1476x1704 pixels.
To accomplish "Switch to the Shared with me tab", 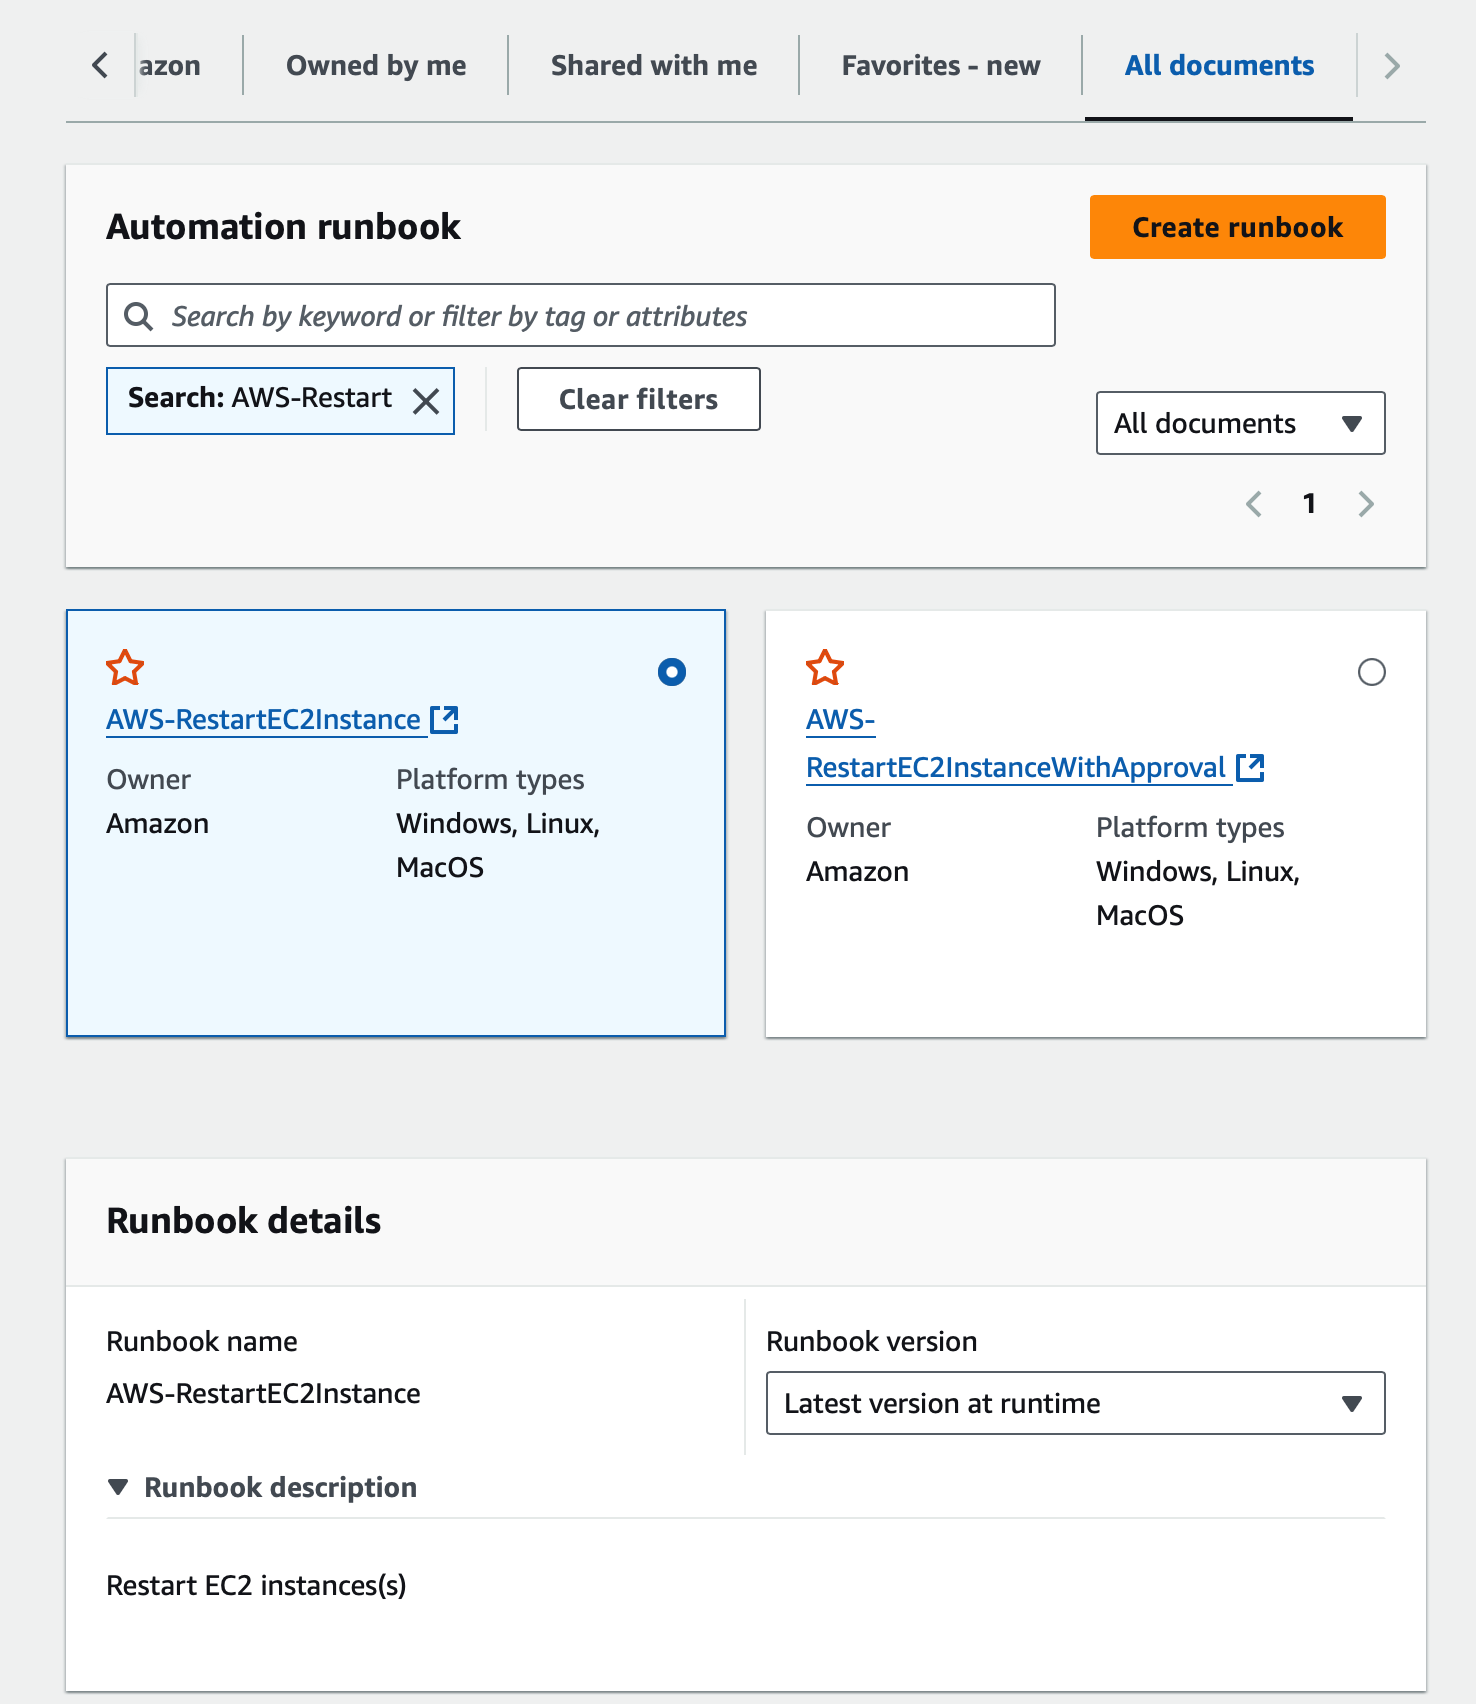I will tap(654, 66).
